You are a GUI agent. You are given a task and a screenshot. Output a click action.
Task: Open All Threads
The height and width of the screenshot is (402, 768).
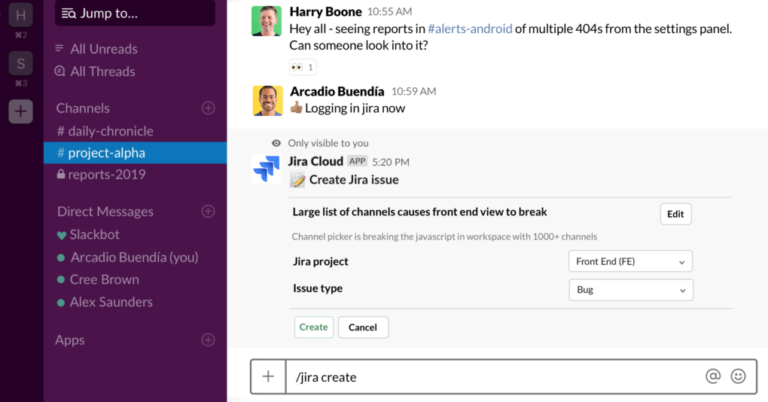102,71
